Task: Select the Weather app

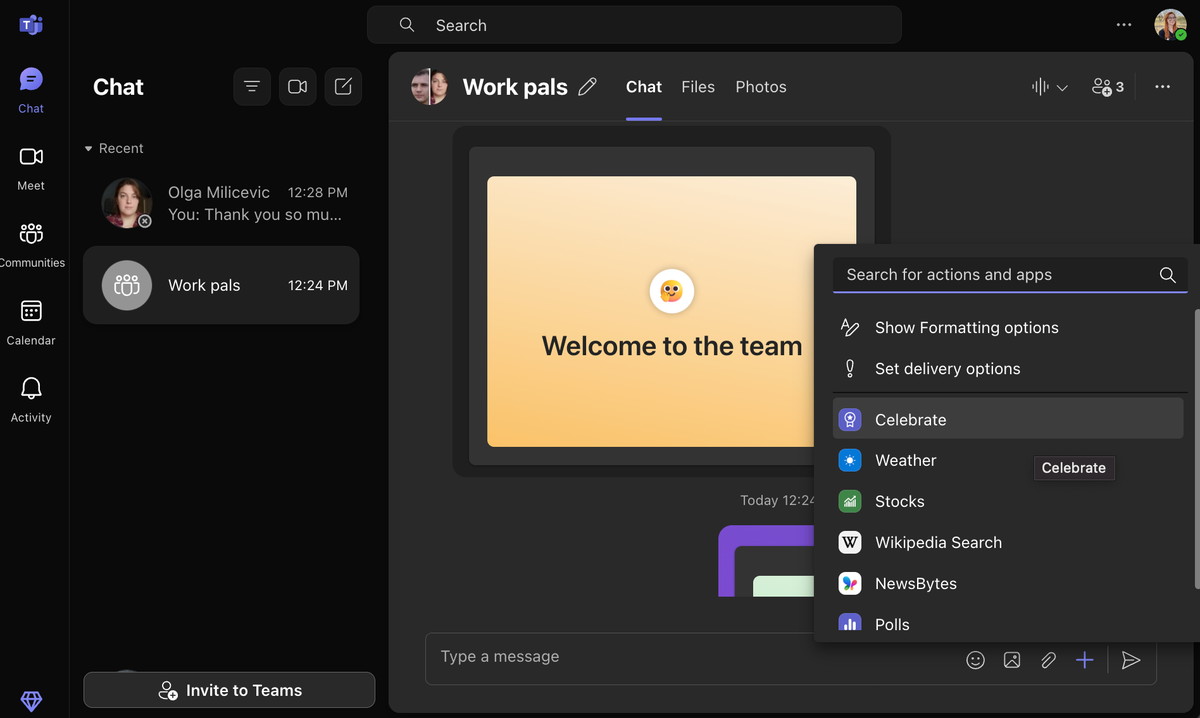Action: 1008,460
